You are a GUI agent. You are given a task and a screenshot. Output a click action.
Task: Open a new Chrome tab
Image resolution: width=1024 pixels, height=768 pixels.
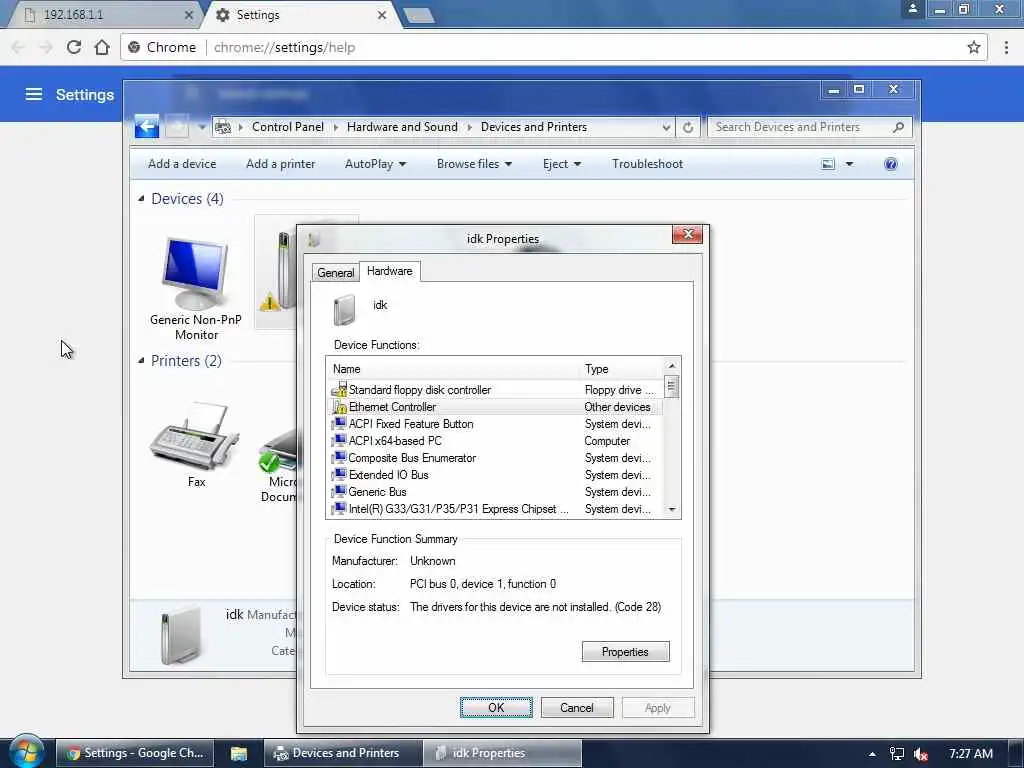pyautogui.click(x=419, y=16)
